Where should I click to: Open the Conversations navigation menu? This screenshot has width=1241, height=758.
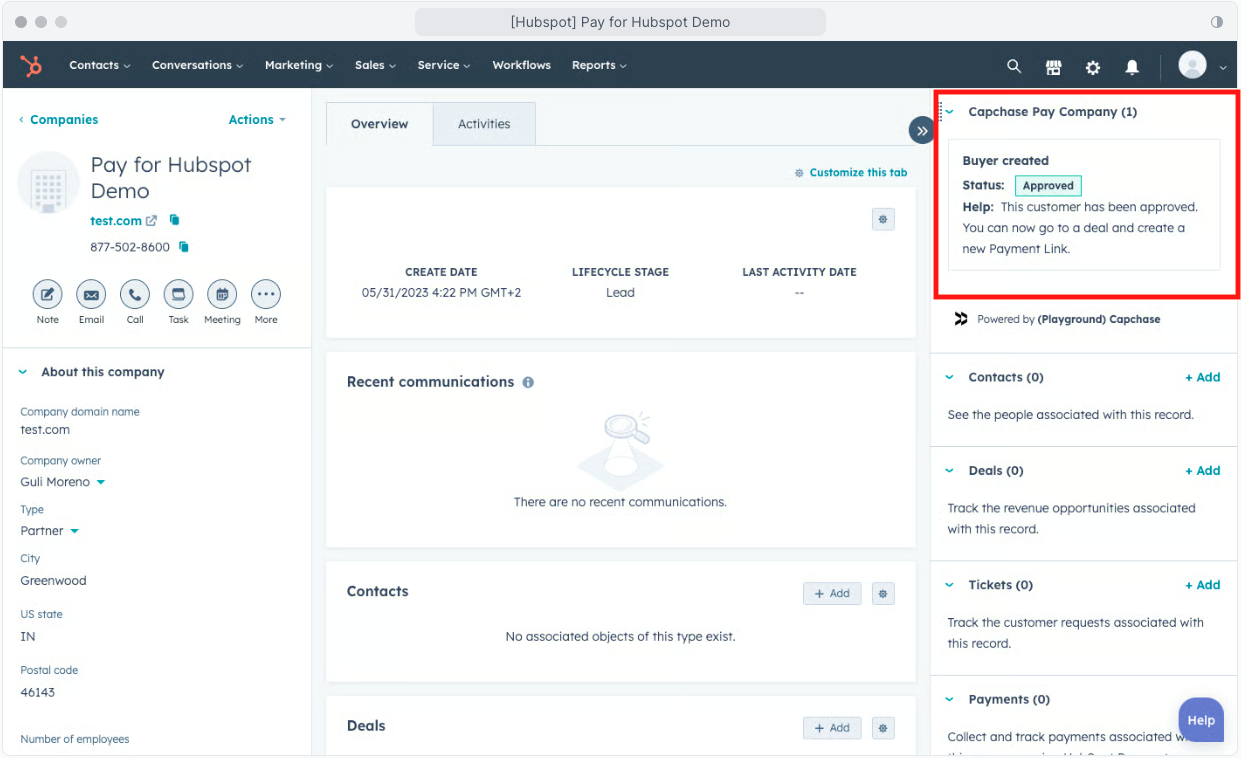pyautogui.click(x=198, y=66)
